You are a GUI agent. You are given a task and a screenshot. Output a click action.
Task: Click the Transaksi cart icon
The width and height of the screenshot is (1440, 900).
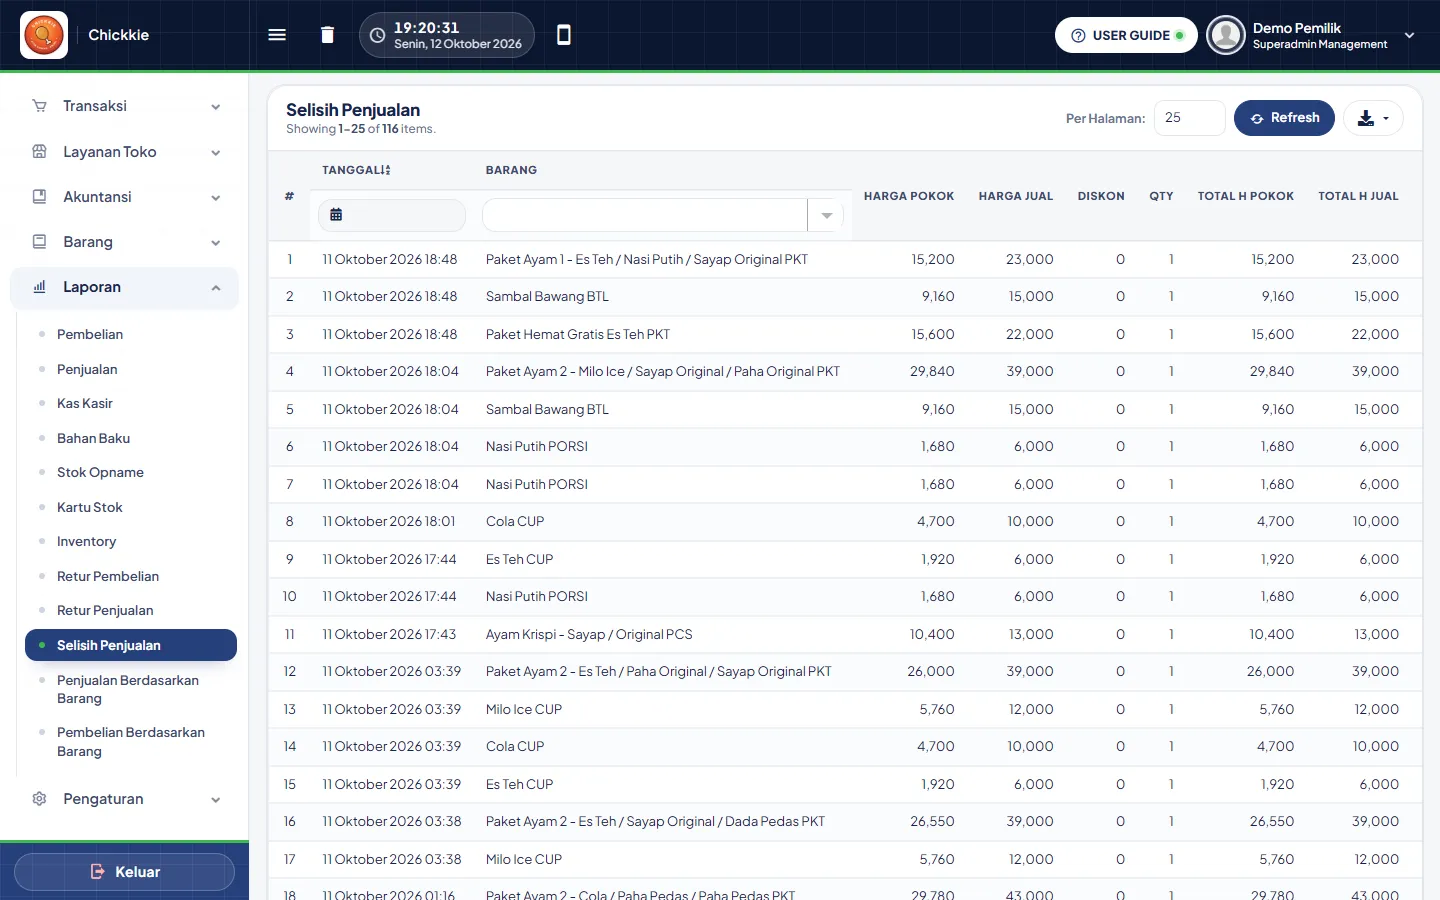(39, 106)
